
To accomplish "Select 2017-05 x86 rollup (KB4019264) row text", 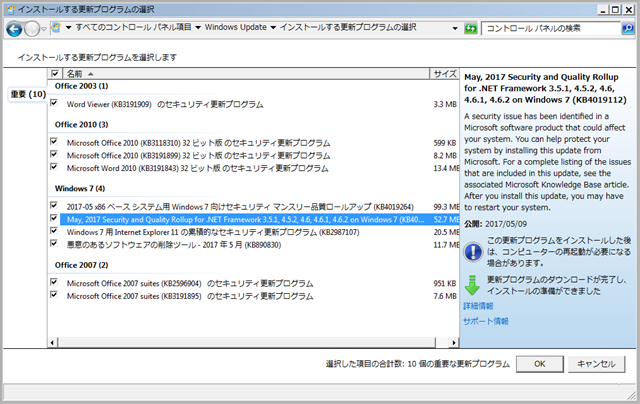I will (240, 207).
